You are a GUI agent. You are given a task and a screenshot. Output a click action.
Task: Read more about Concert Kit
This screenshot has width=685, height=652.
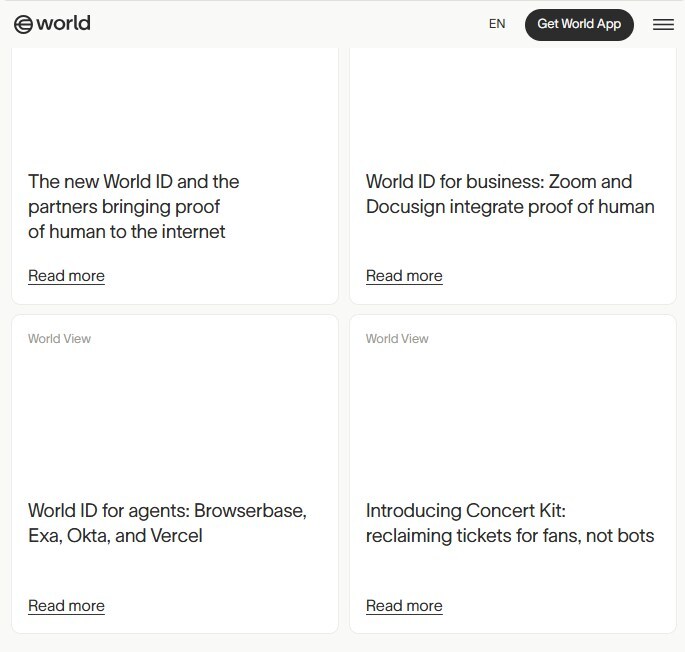[404, 606]
